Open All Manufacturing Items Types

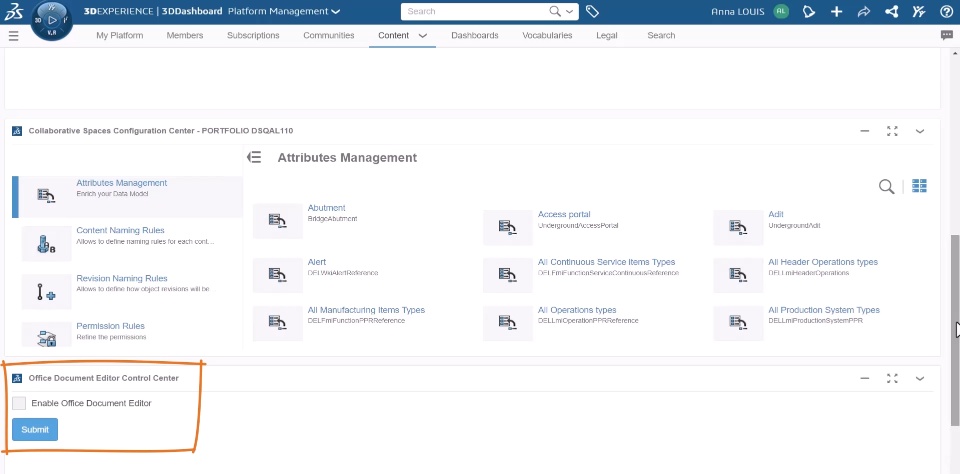point(366,310)
